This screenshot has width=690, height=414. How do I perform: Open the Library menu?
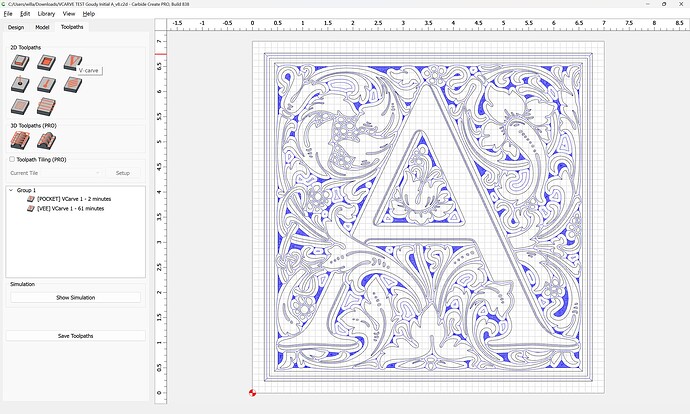[x=46, y=14]
